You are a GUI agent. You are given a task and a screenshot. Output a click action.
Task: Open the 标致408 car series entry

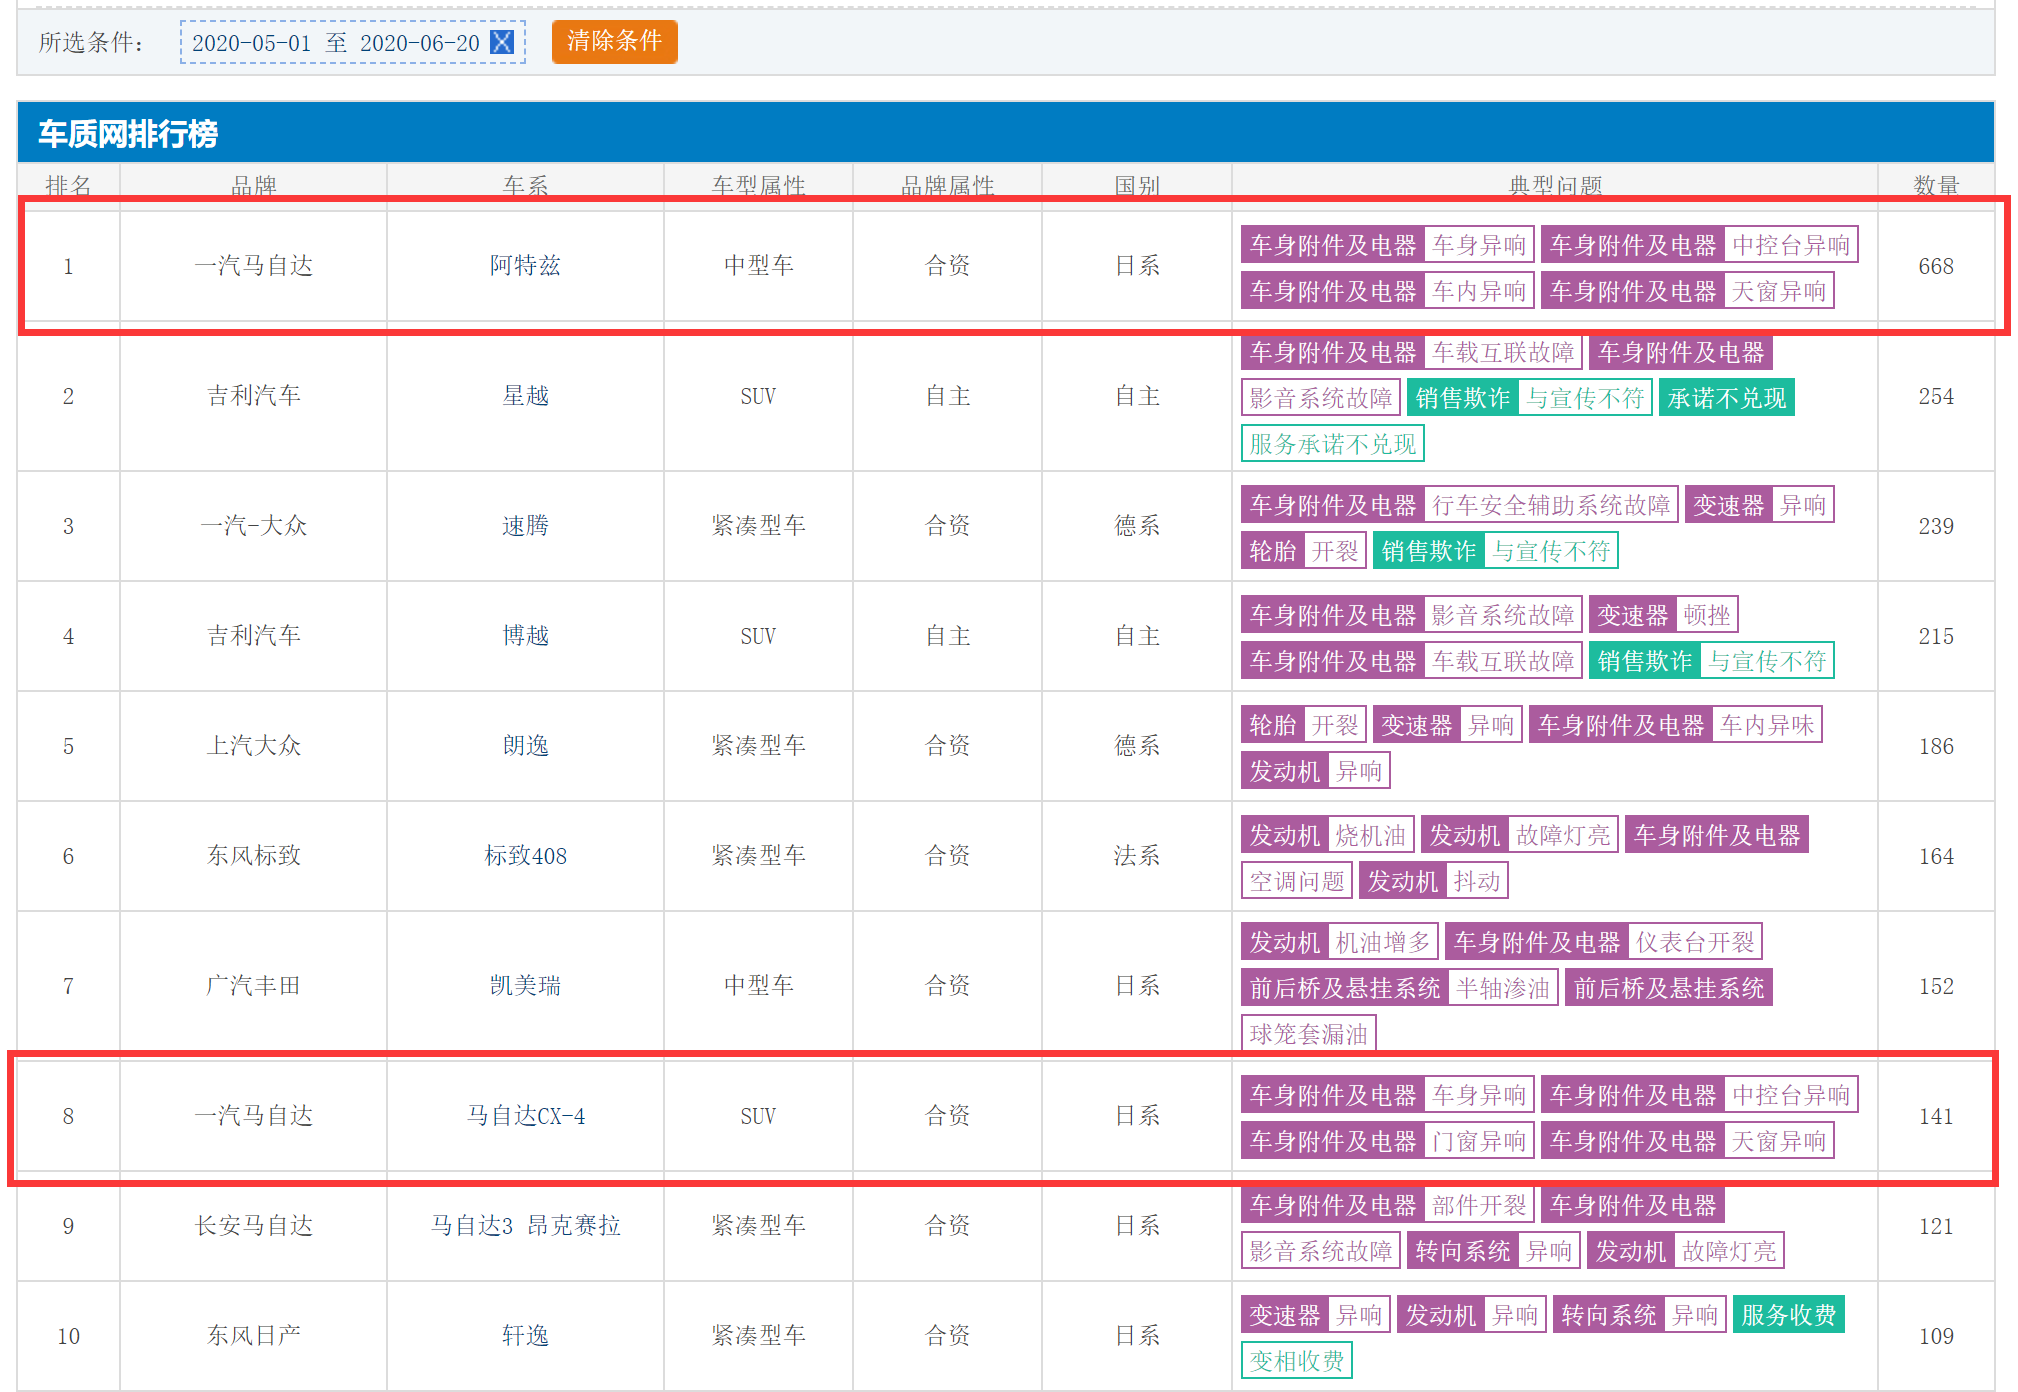pyautogui.click(x=525, y=856)
